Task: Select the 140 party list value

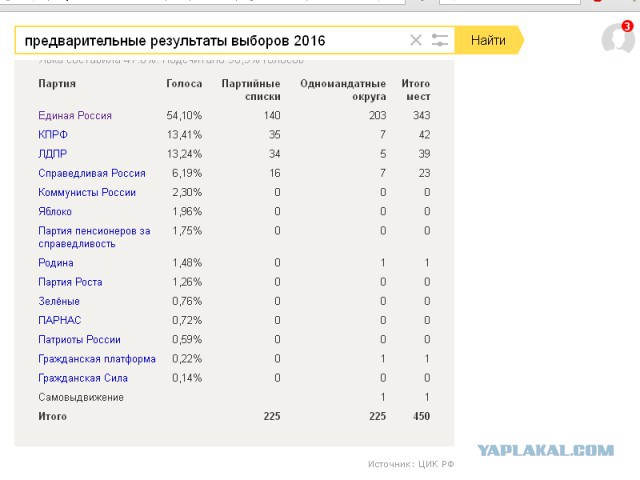Action: [272, 116]
